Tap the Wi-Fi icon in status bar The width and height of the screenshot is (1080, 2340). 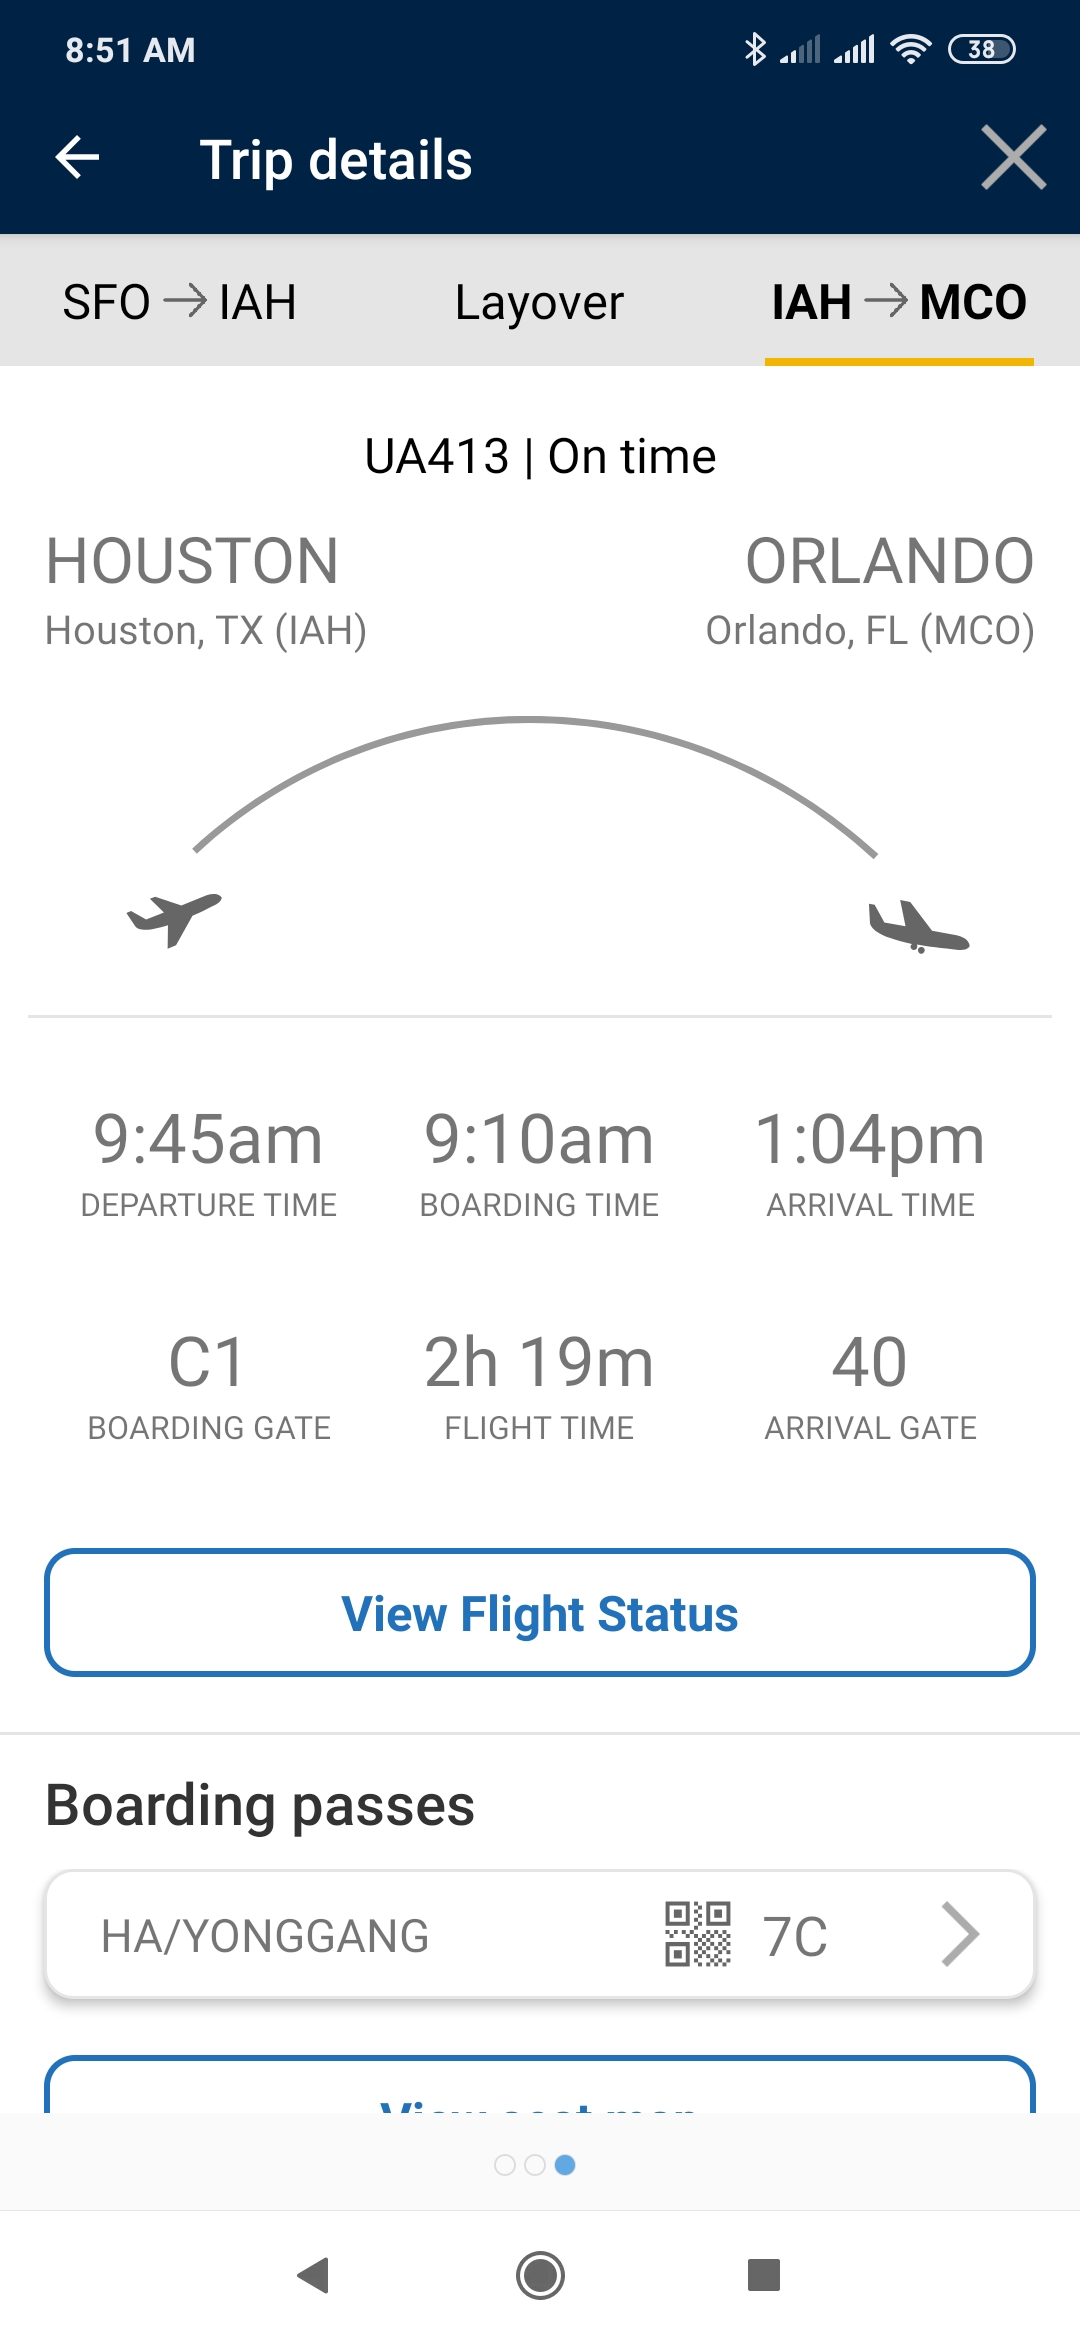pyautogui.click(x=910, y=49)
